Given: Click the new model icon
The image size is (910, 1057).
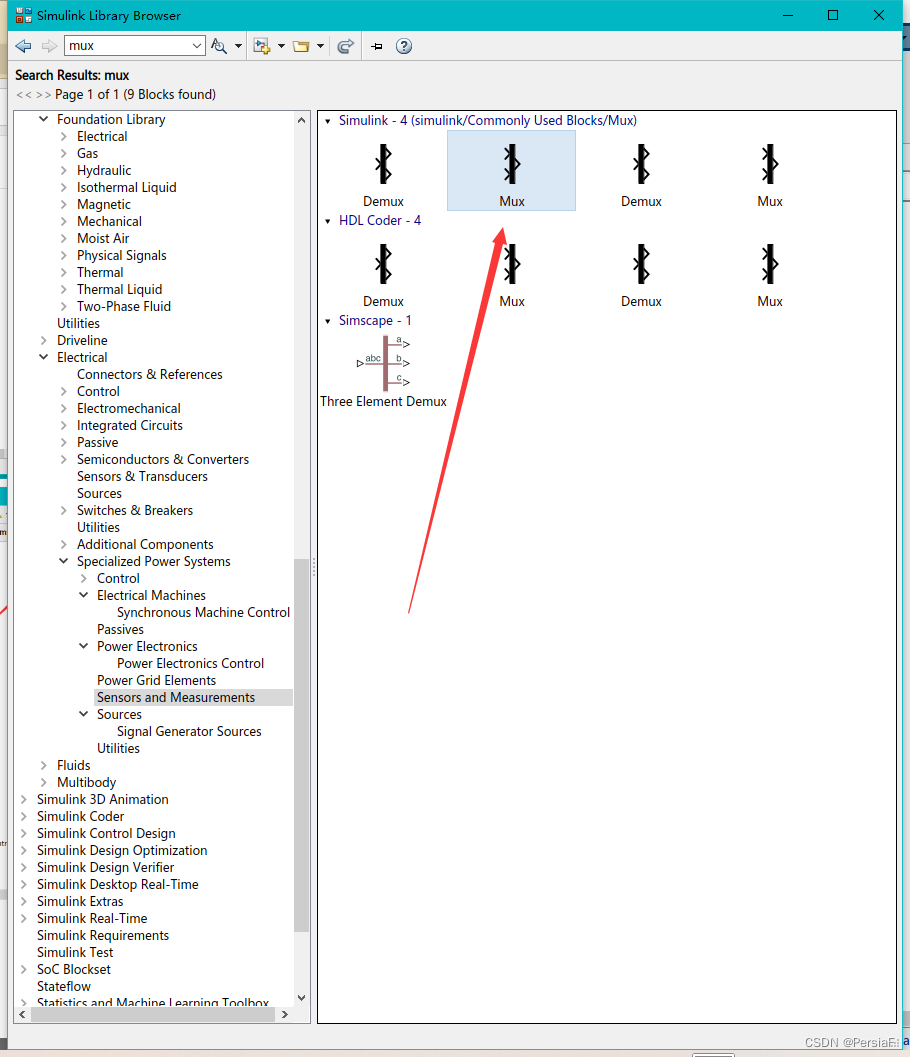Looking at the screenshot, I should pos(262,46).
